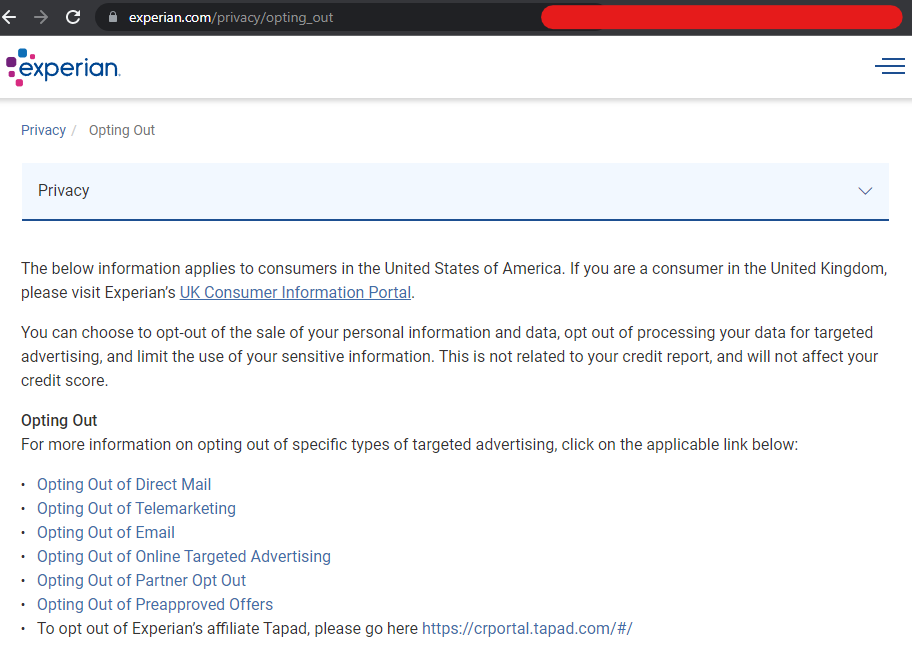Open the crportal.tapad.com link

pyautogui.click(x=527, y=629)
